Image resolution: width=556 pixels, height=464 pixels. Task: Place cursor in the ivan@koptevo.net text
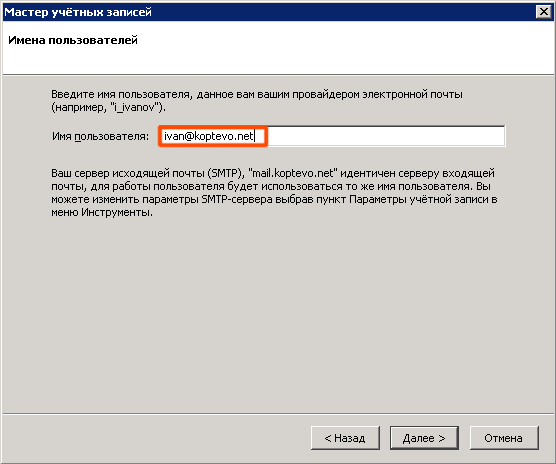click(x=208, y=136)
